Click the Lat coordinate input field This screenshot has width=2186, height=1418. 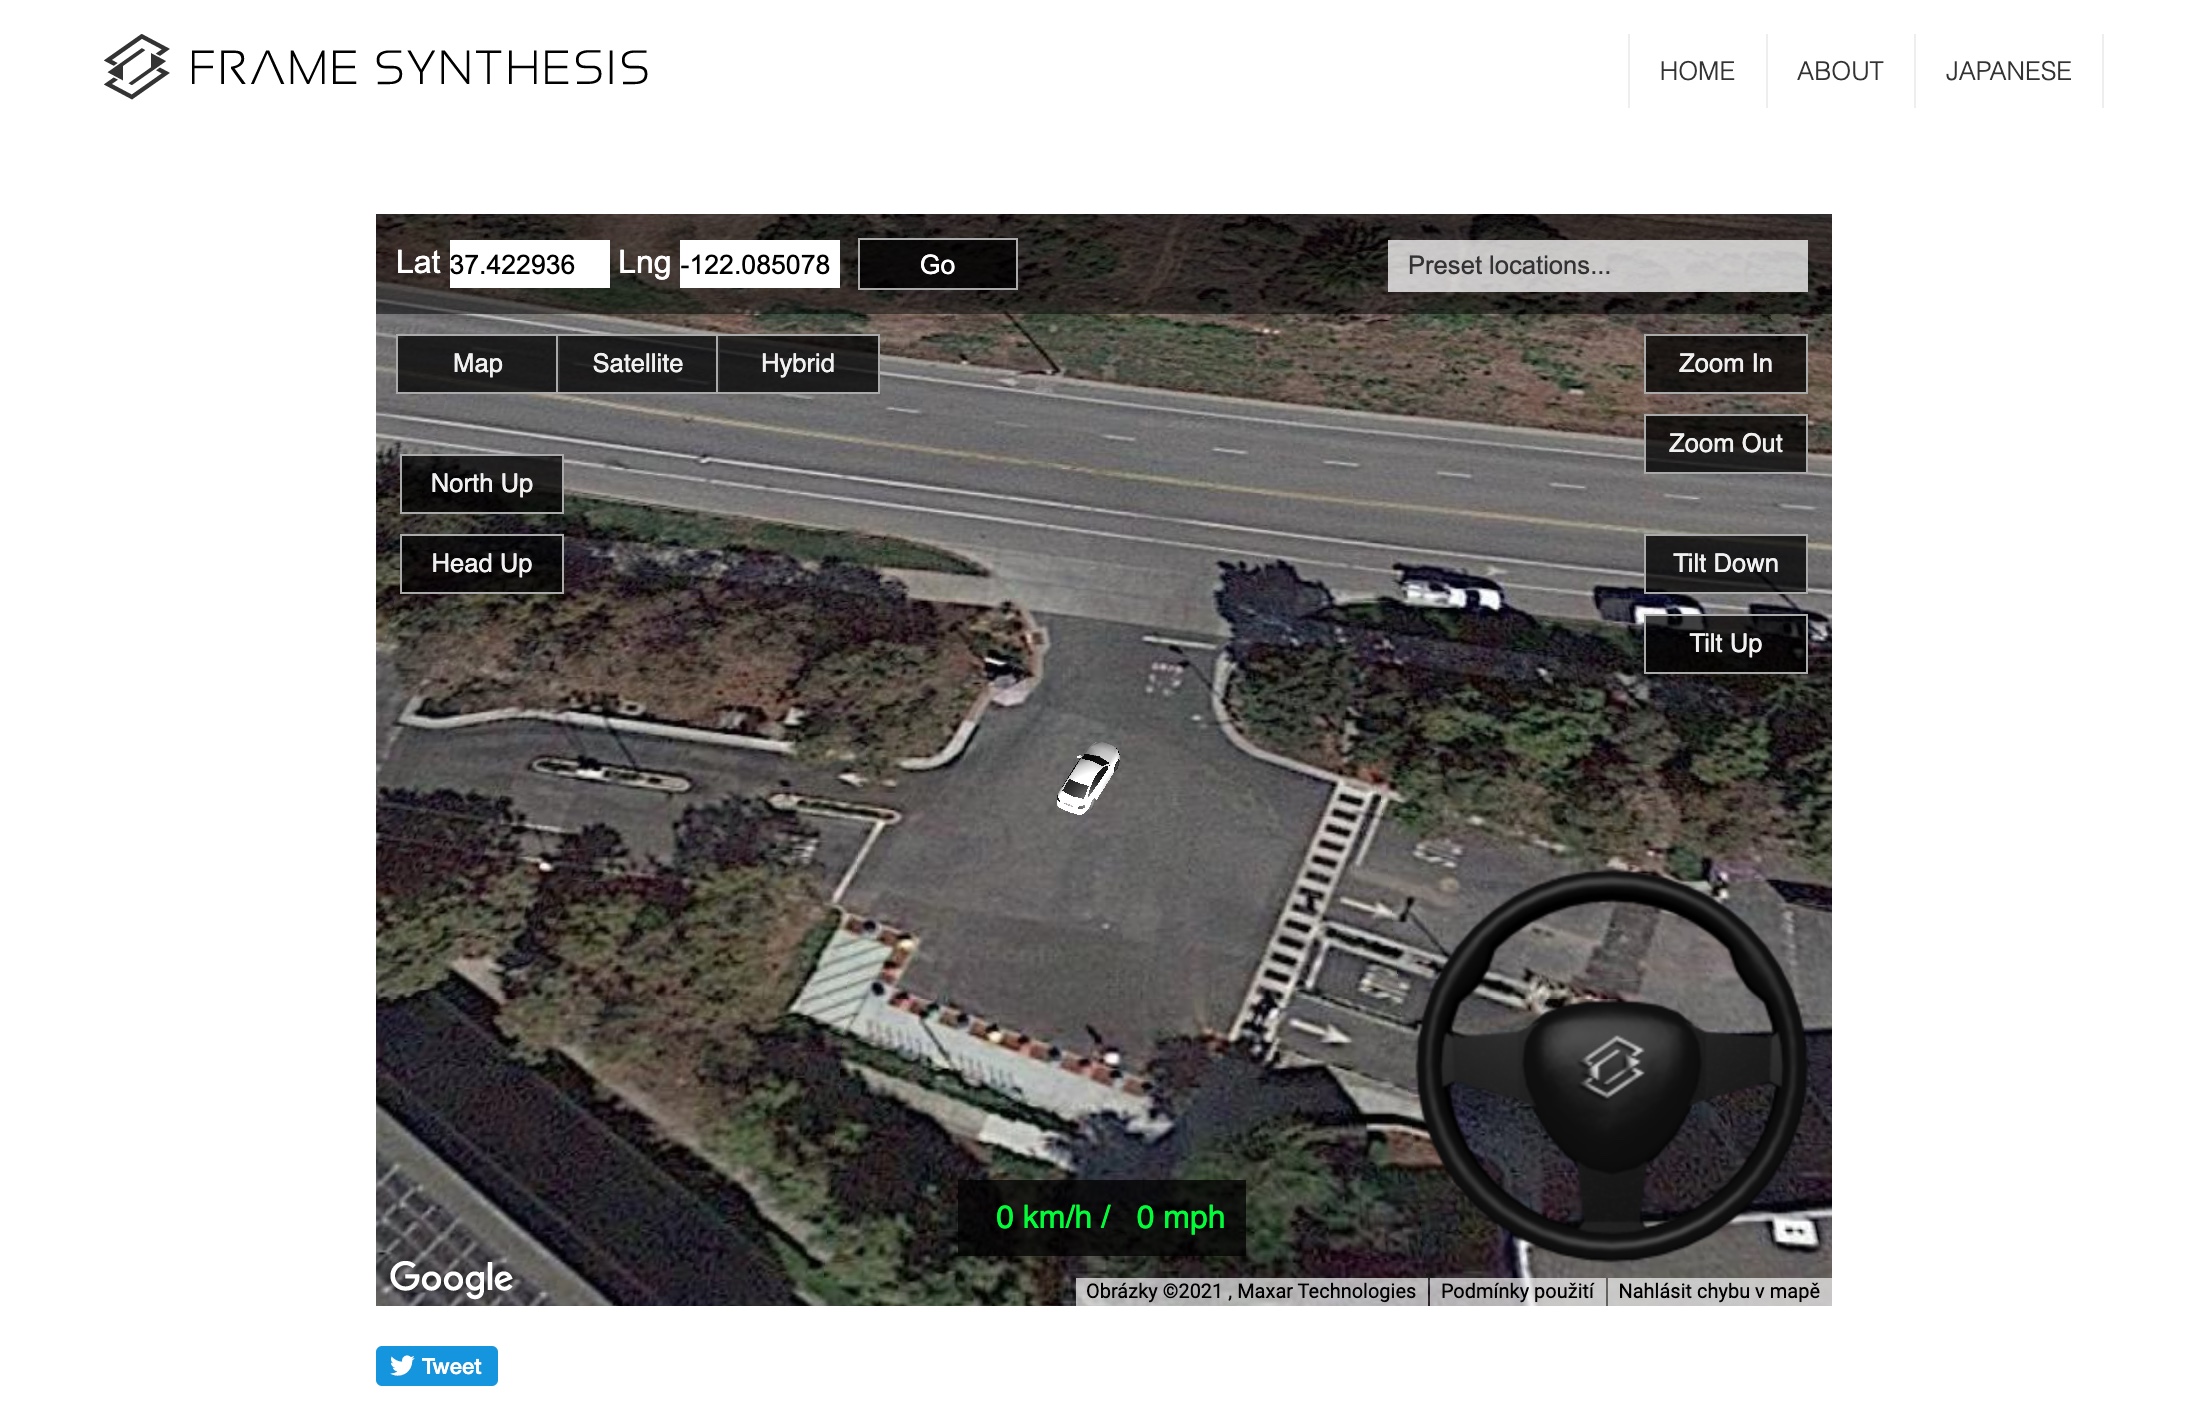[x=528, y=265]
